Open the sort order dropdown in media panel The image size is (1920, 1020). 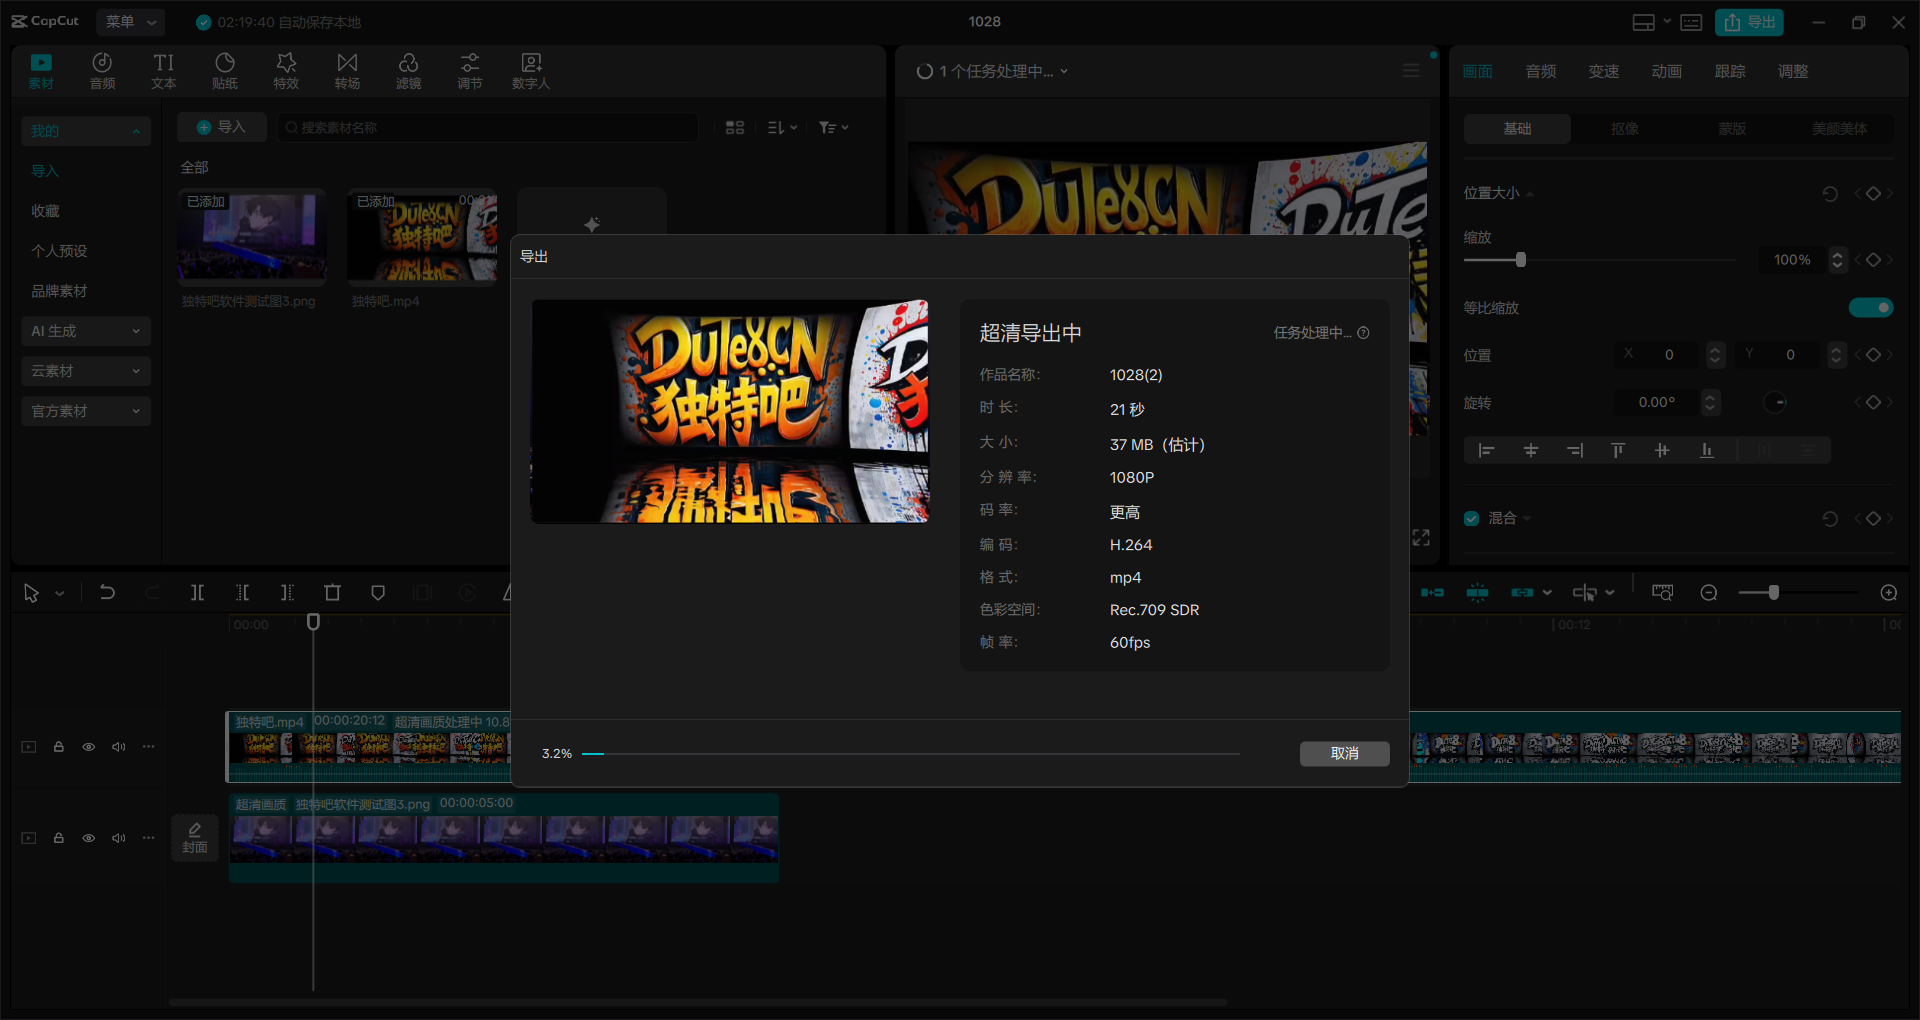pos(782,127)
